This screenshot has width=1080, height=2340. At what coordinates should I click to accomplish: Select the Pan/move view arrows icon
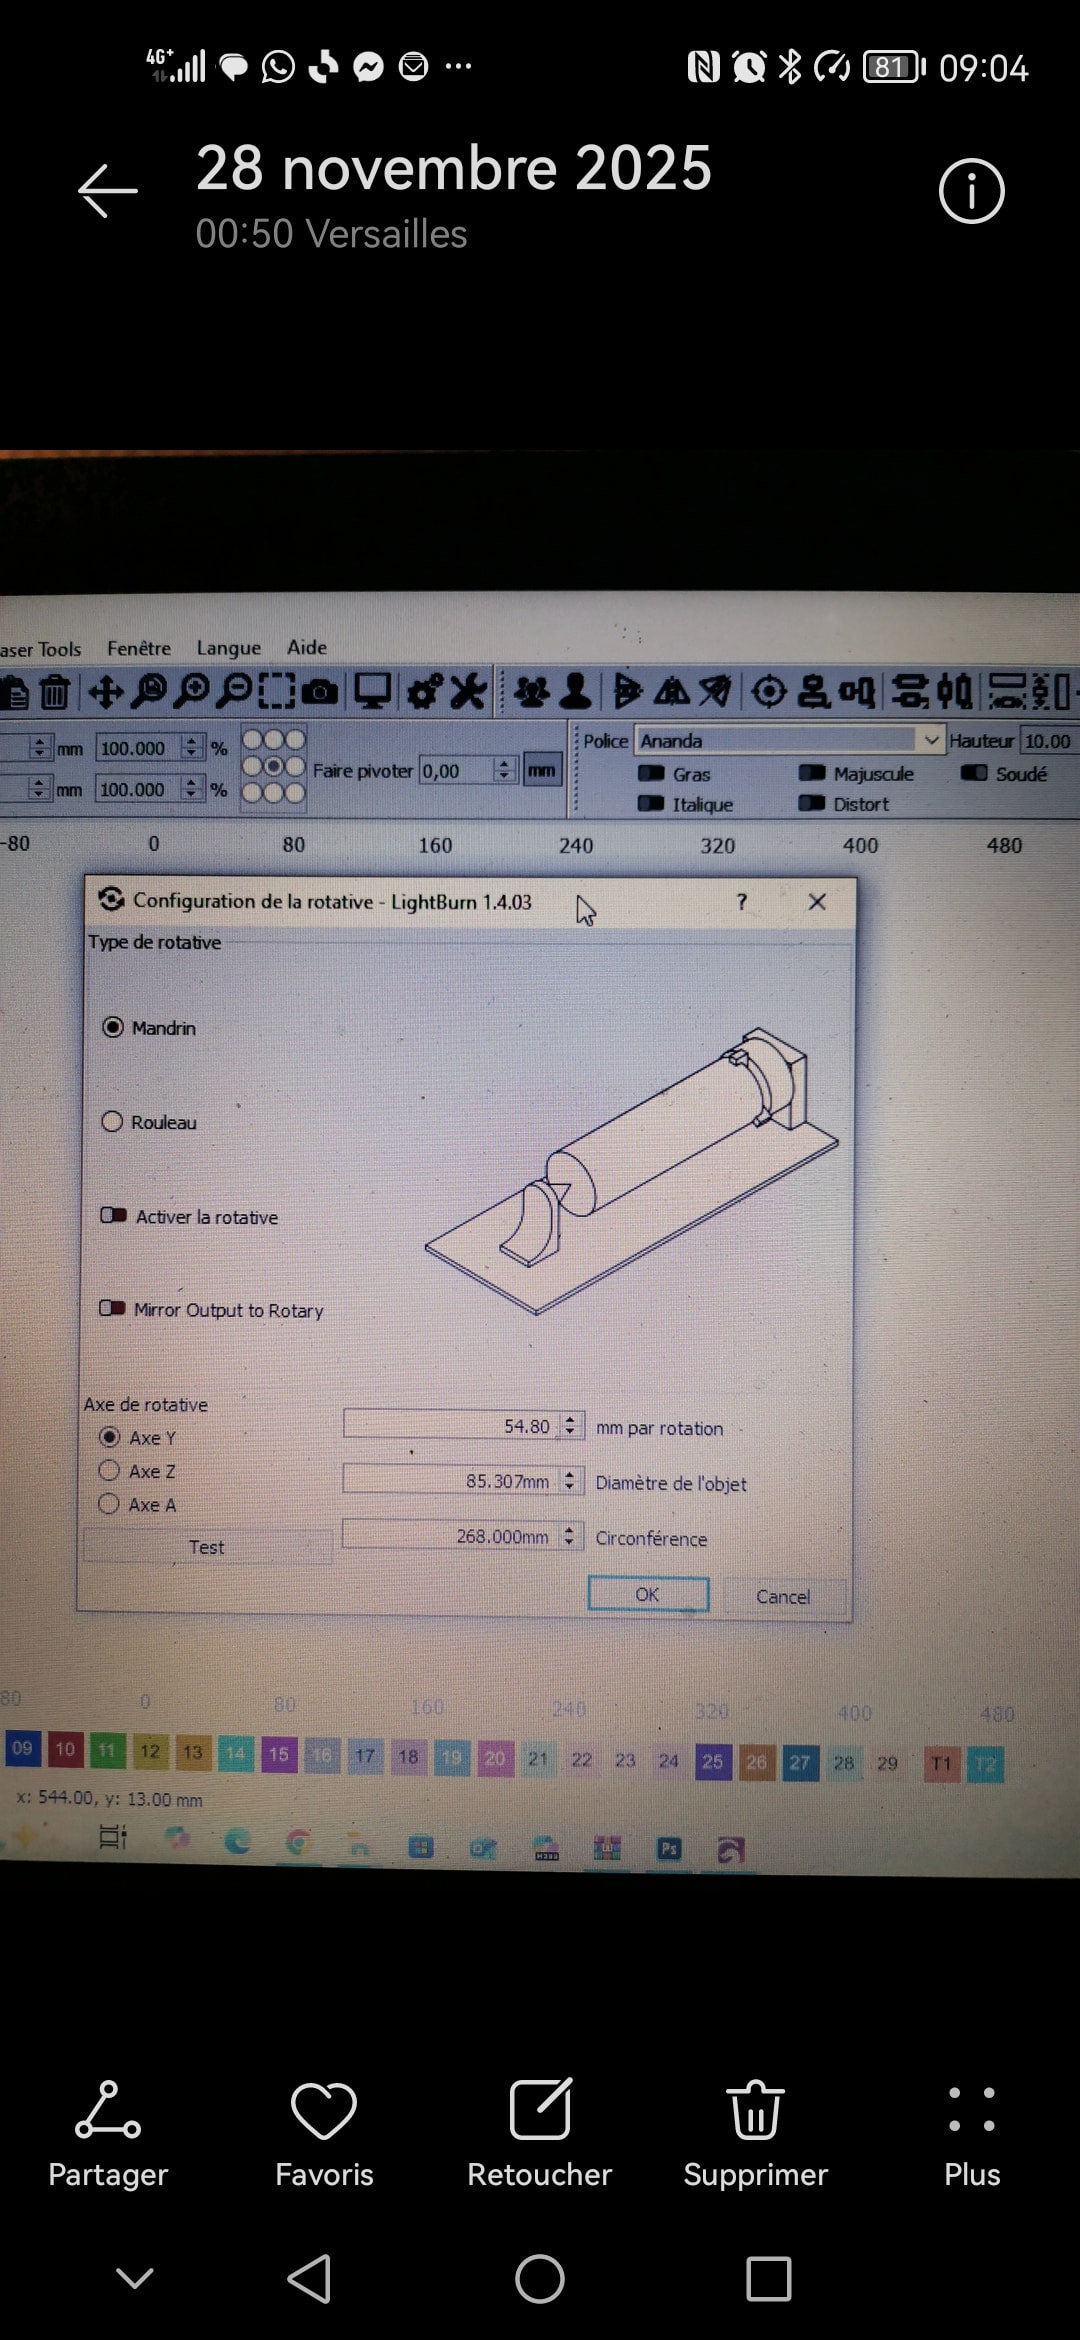(x=105, y=692)
